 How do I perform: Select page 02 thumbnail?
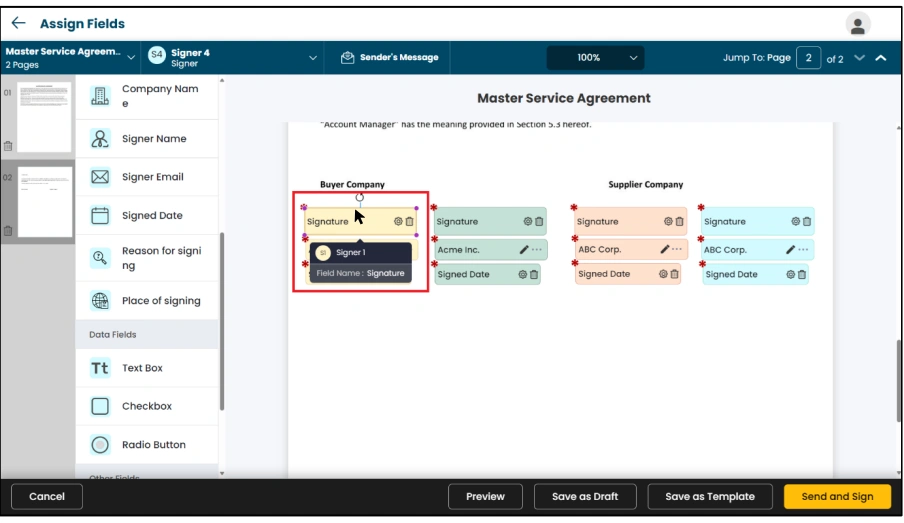tap(45, 202)
